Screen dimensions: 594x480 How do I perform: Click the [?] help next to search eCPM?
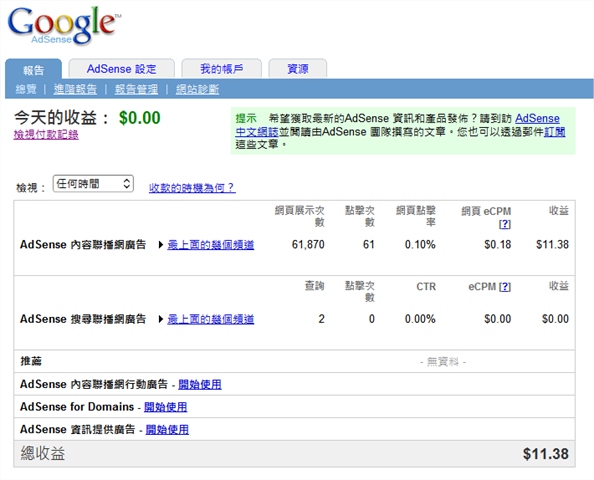[505, 287]
